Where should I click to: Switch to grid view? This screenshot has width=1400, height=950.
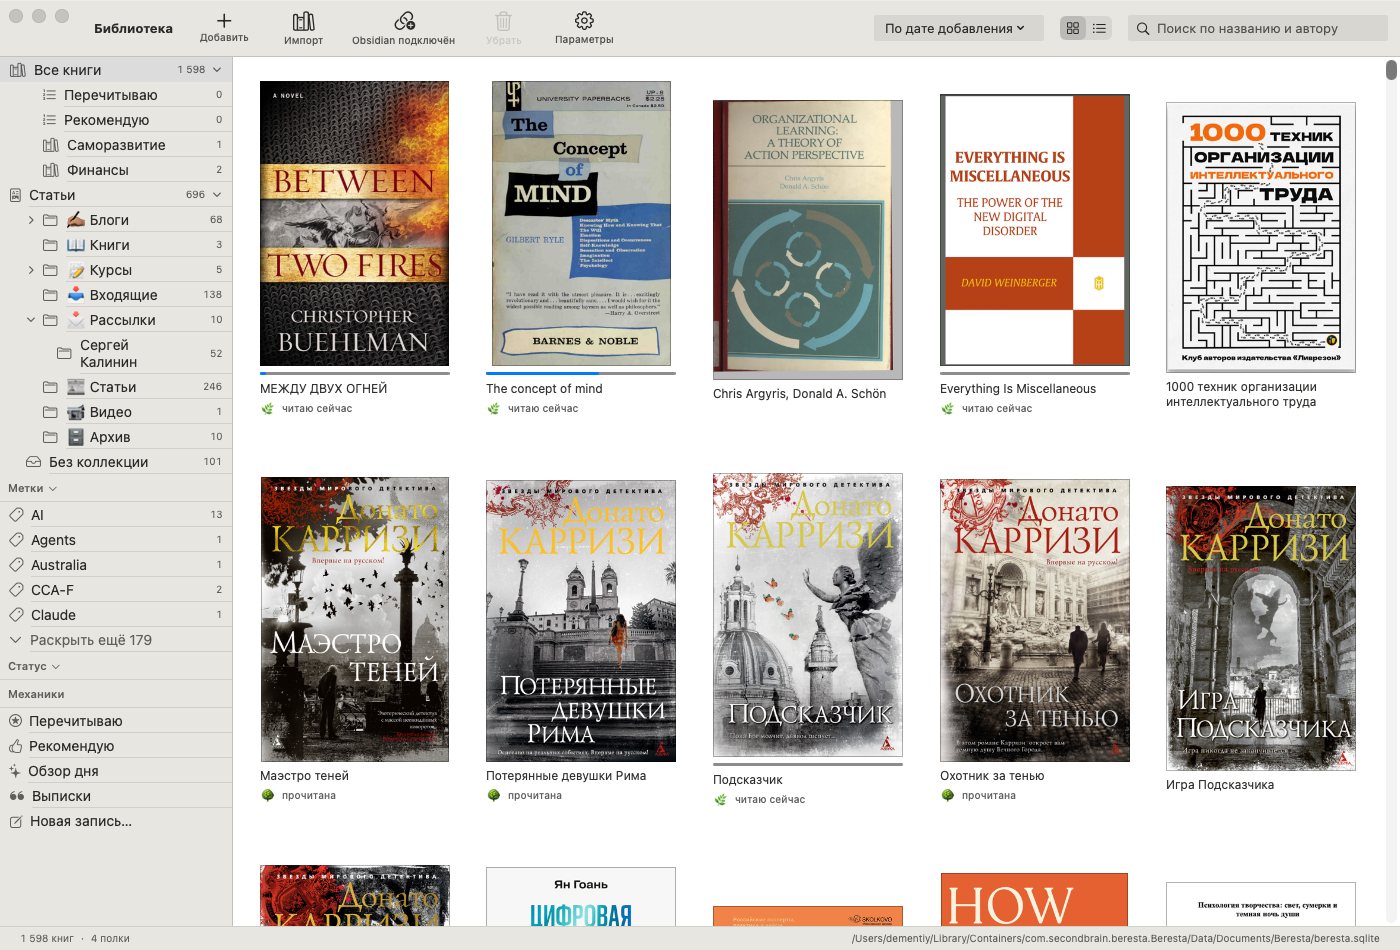[x=1073, y=28]
